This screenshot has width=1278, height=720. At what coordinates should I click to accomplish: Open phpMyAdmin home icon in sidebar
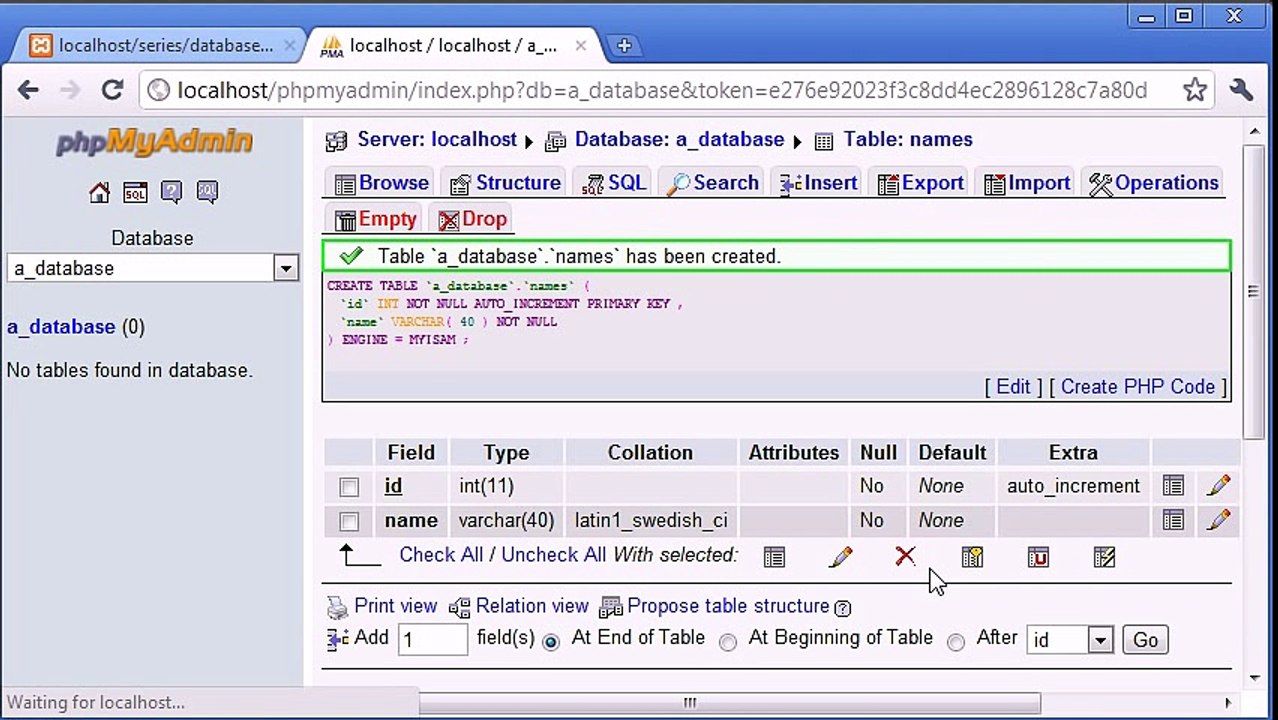click(x=99, y=192)
